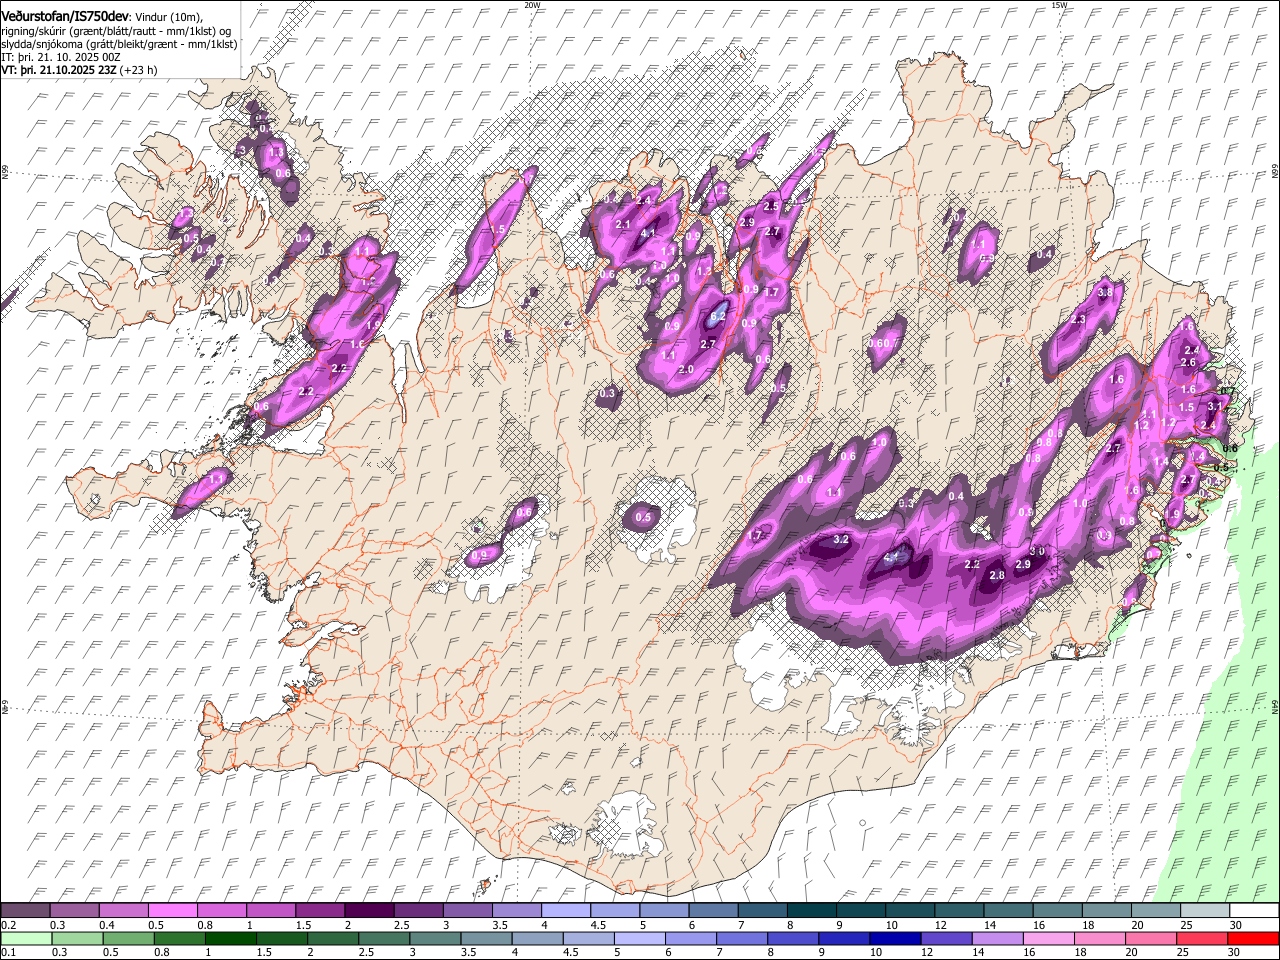Select upper legend white swatch after 30
This screenshot has width=1280, height=960.
tap(1253, 911)
